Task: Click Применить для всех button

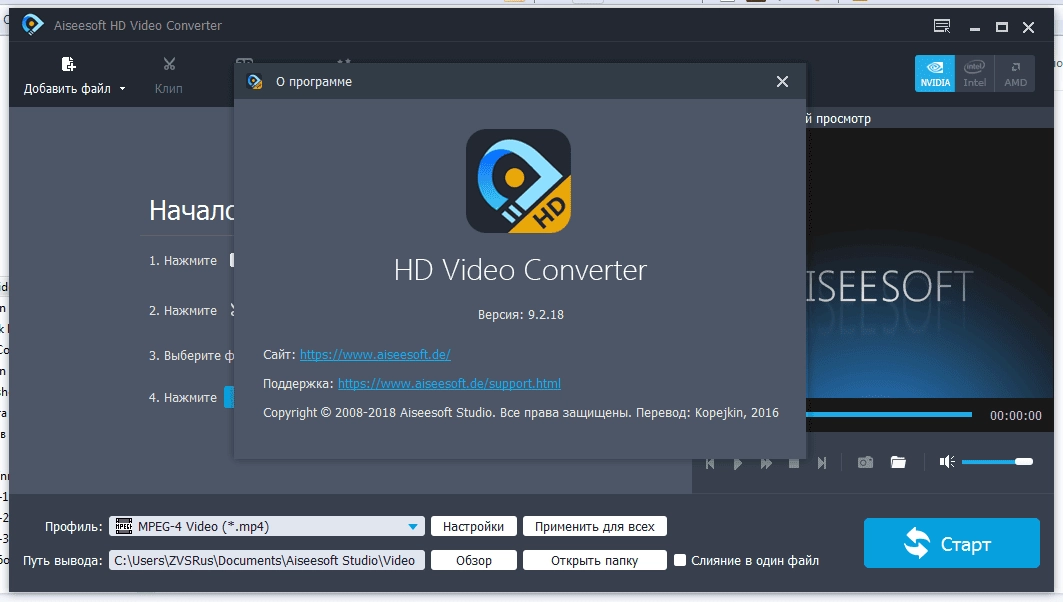Action: (595, 526)
